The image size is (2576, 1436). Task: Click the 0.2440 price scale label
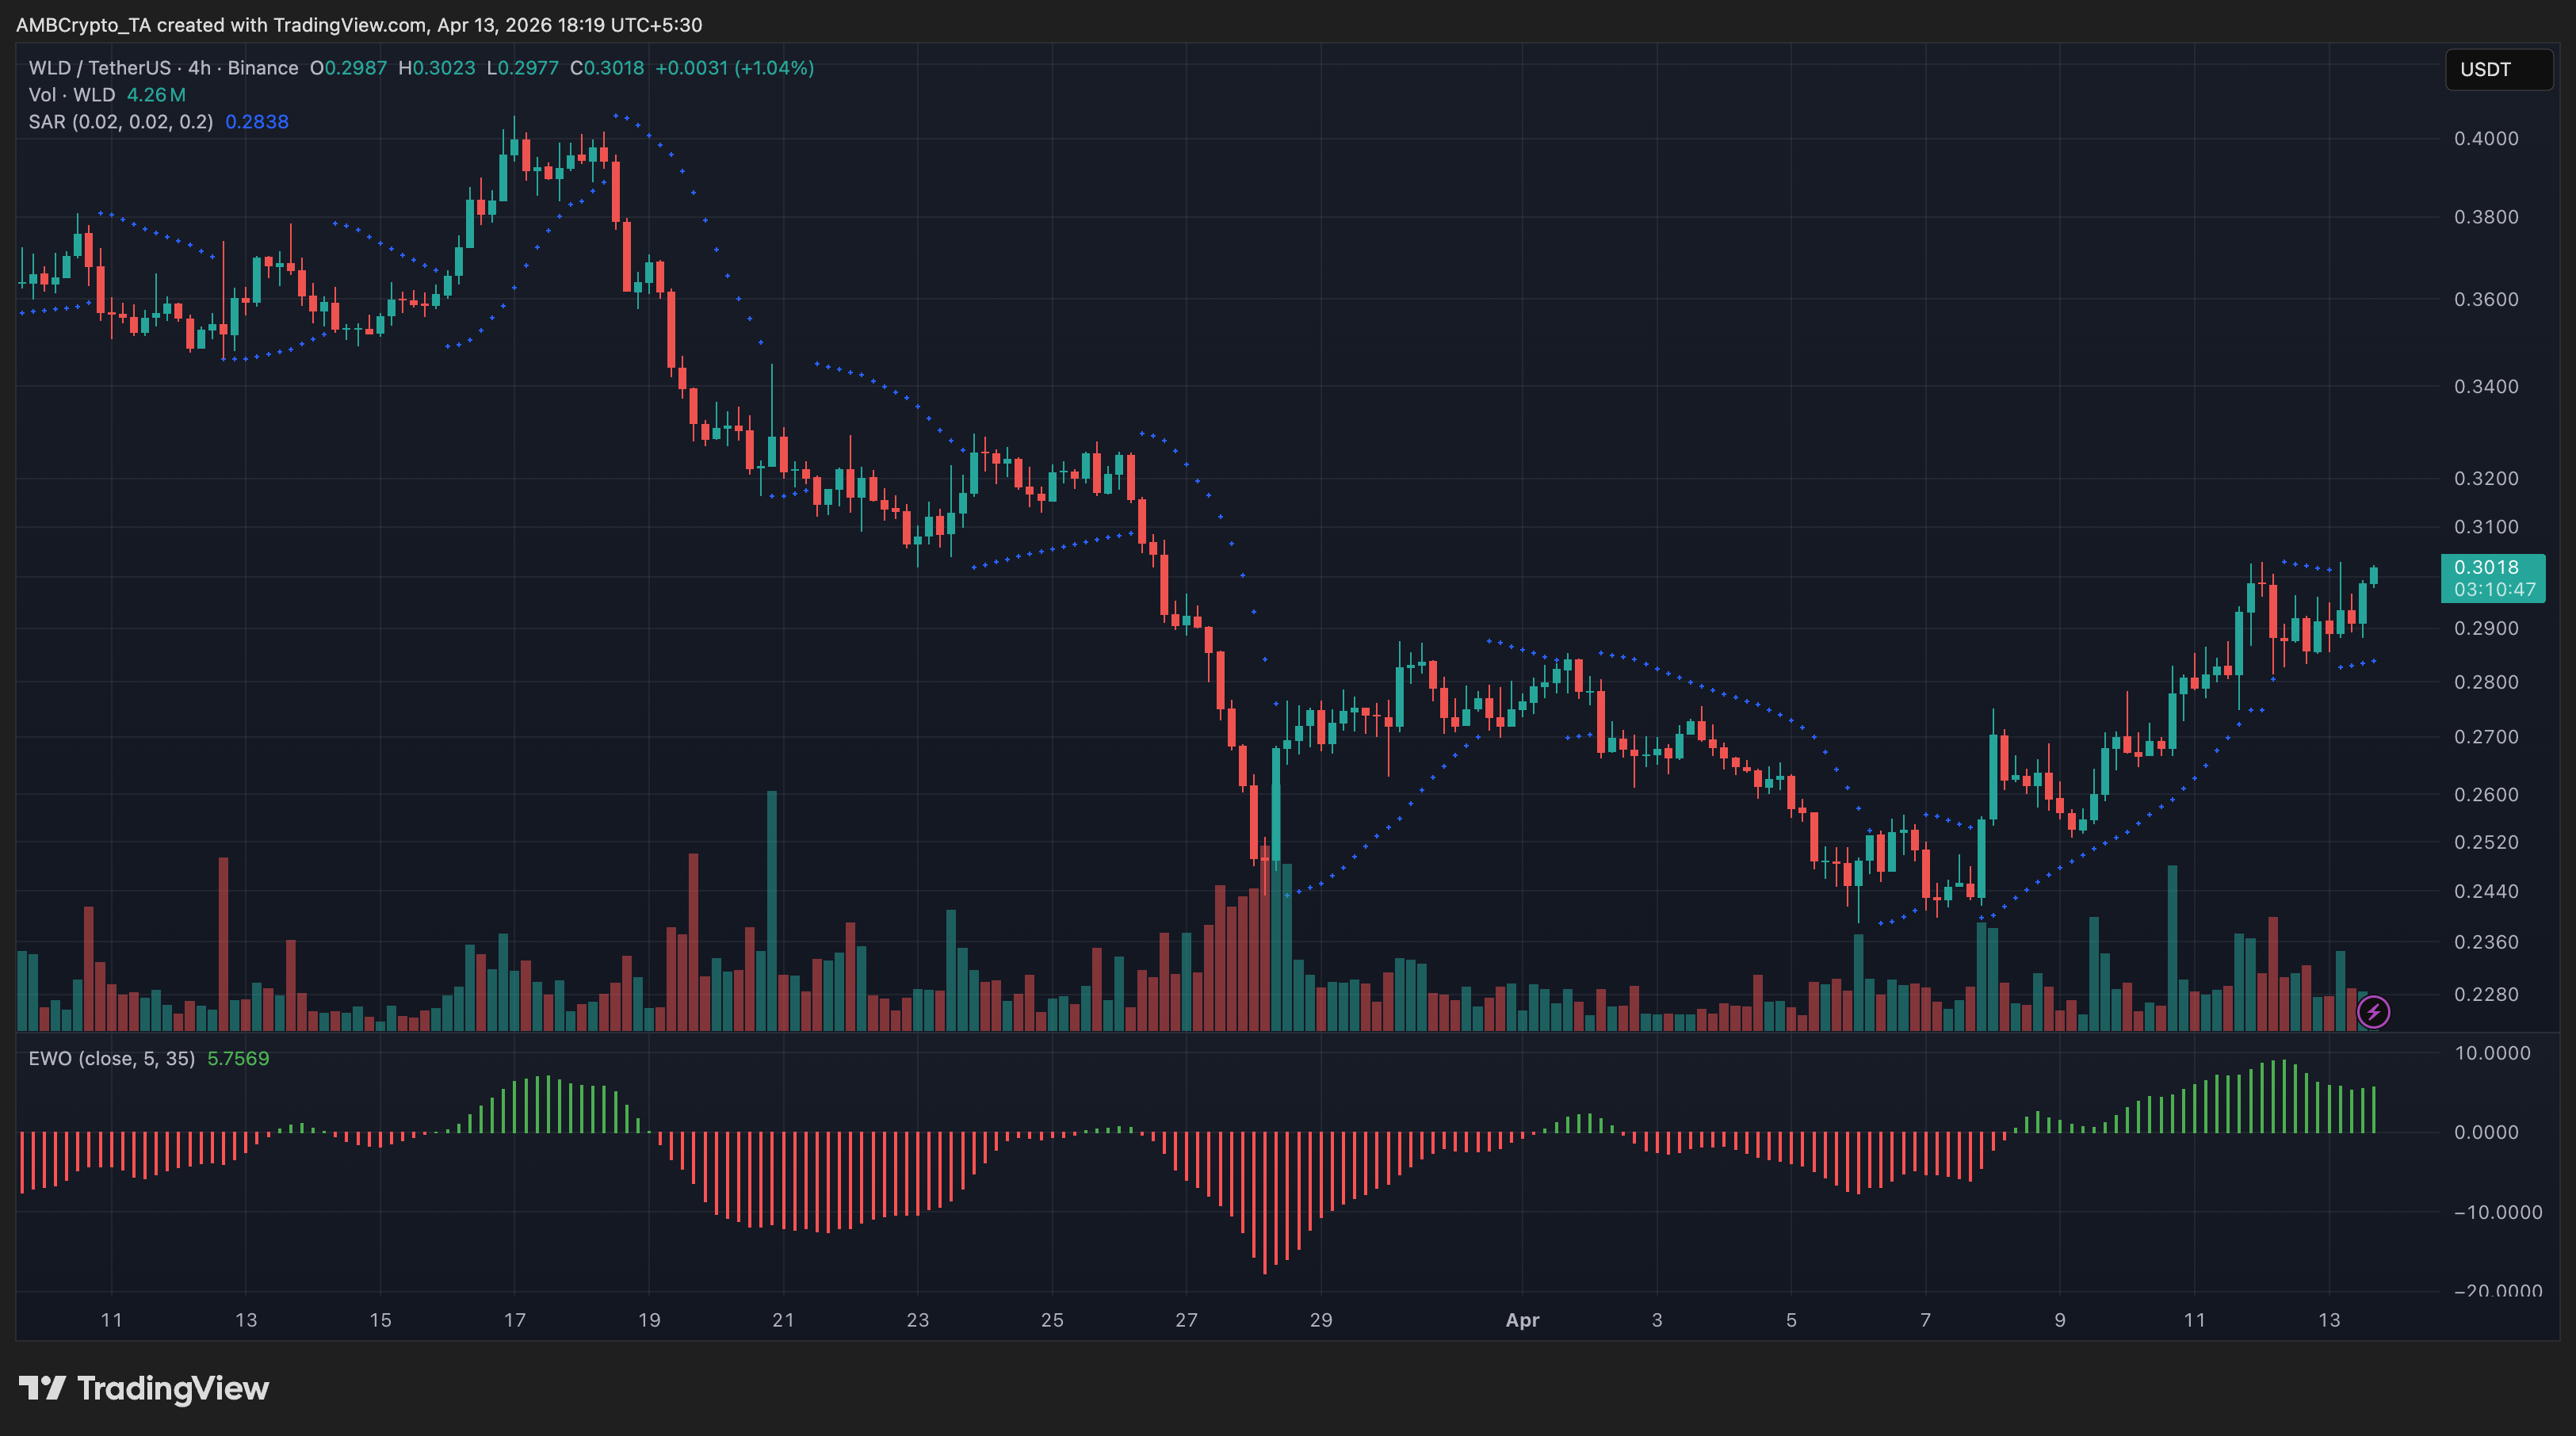pyautogui.click(x=2486, y=891)
